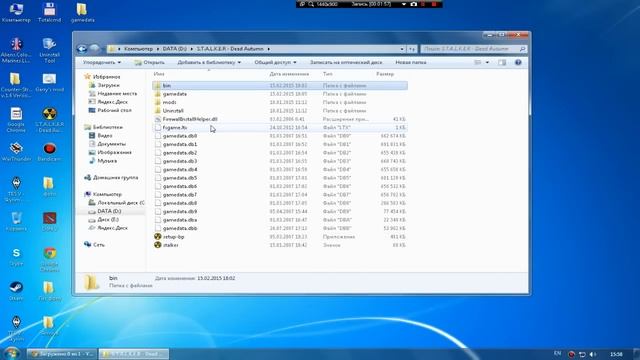Select the bin folder row

tap(280, 86)
